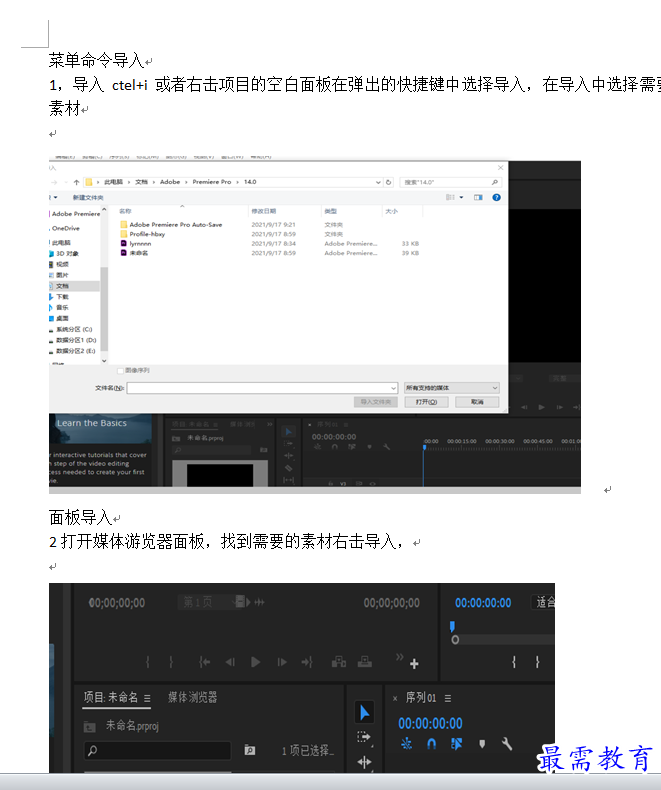The image size is (661, 790).
Task: Expand the overflow chevrons in the source monitor
Action: click(x=400, y=656)
